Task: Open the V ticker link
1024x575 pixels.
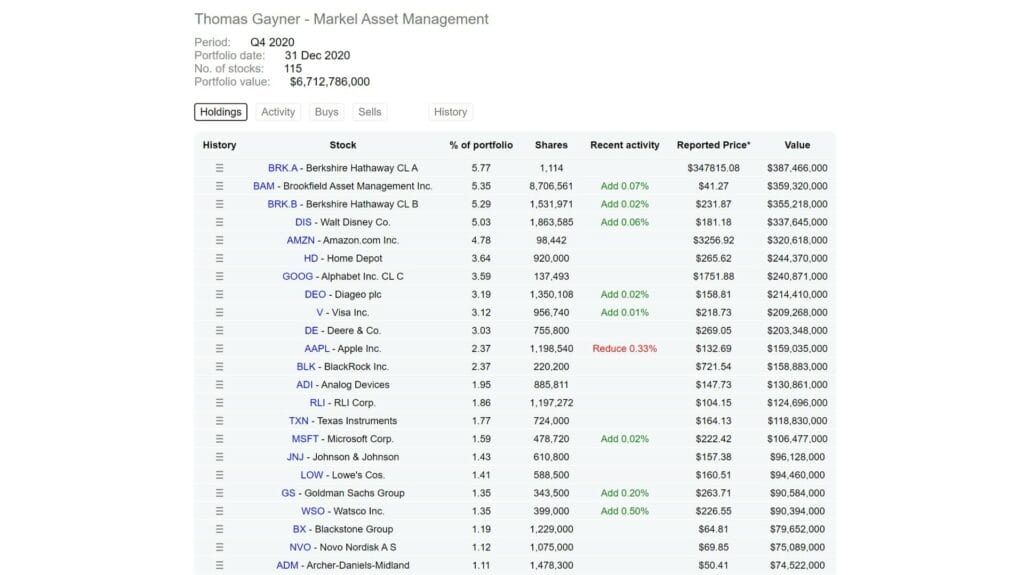Action: (x=319, y=312)
